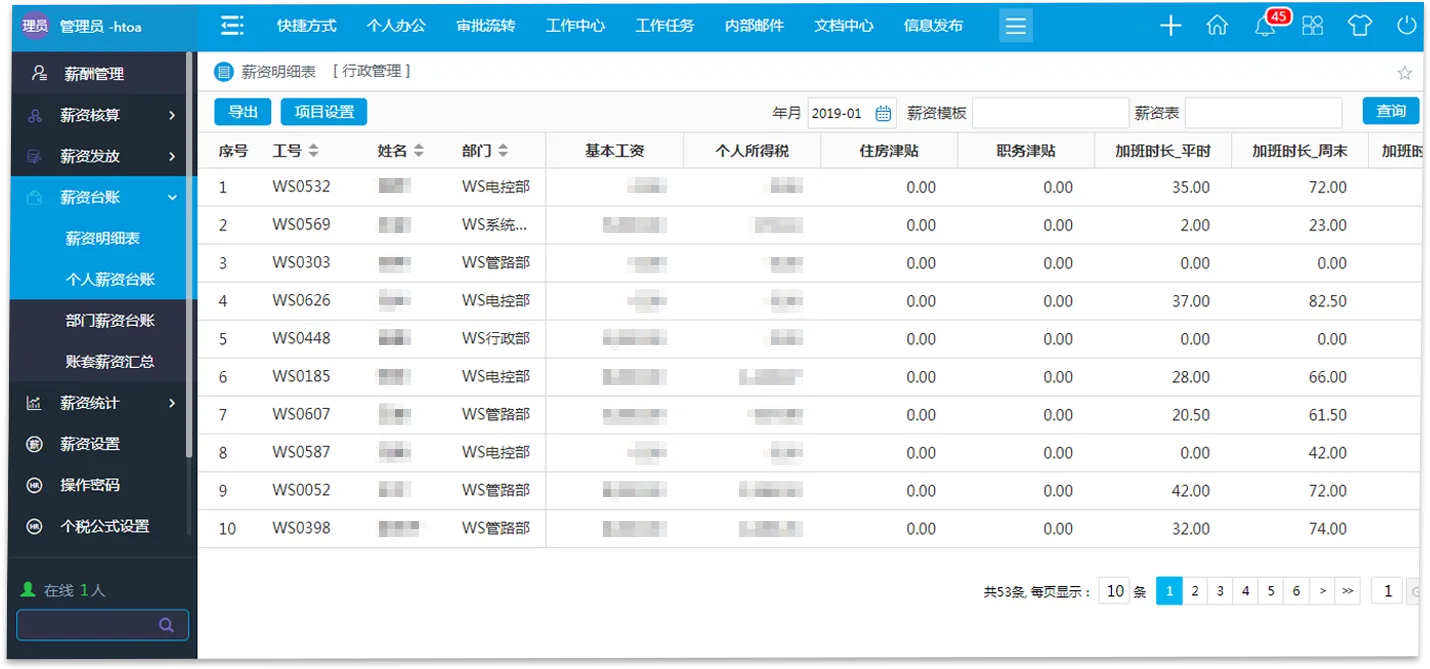Viewport: 1430px width, 669px height.
Task: Open notifications via the bell icon showing 45
Action: click(1263, 27)
